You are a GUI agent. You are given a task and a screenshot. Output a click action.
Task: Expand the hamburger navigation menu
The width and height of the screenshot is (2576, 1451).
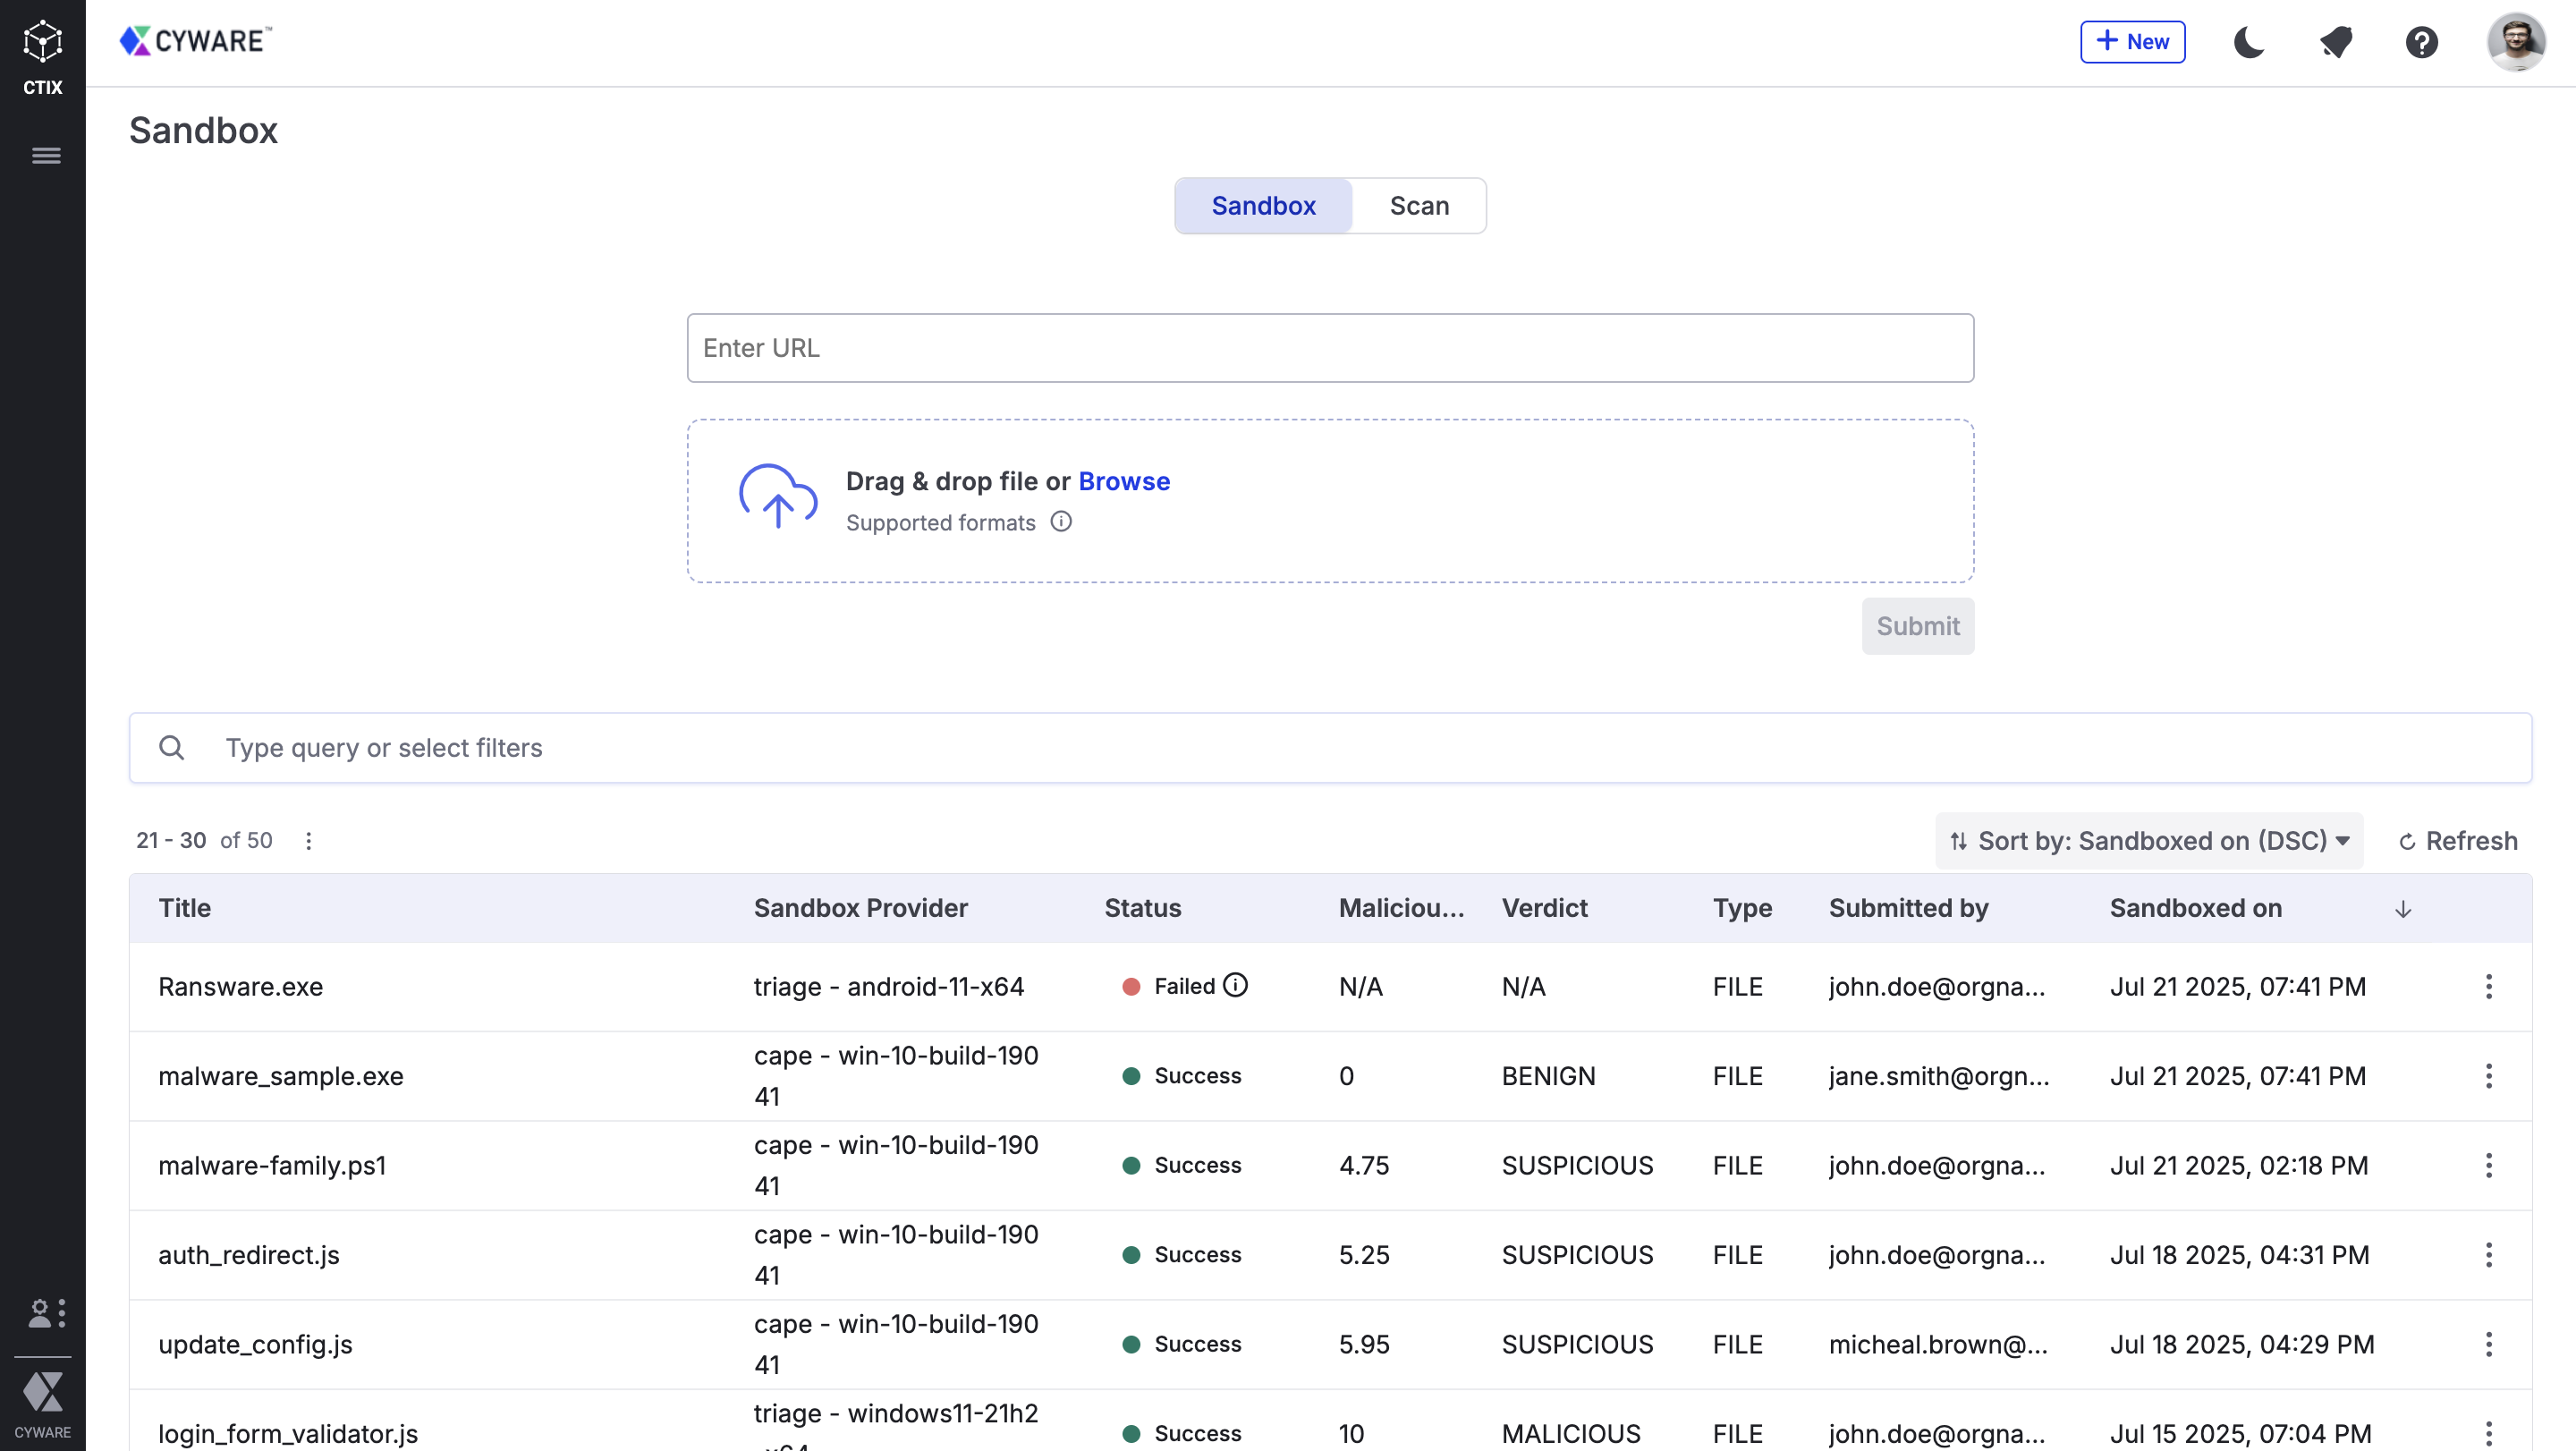click(46, 156)
